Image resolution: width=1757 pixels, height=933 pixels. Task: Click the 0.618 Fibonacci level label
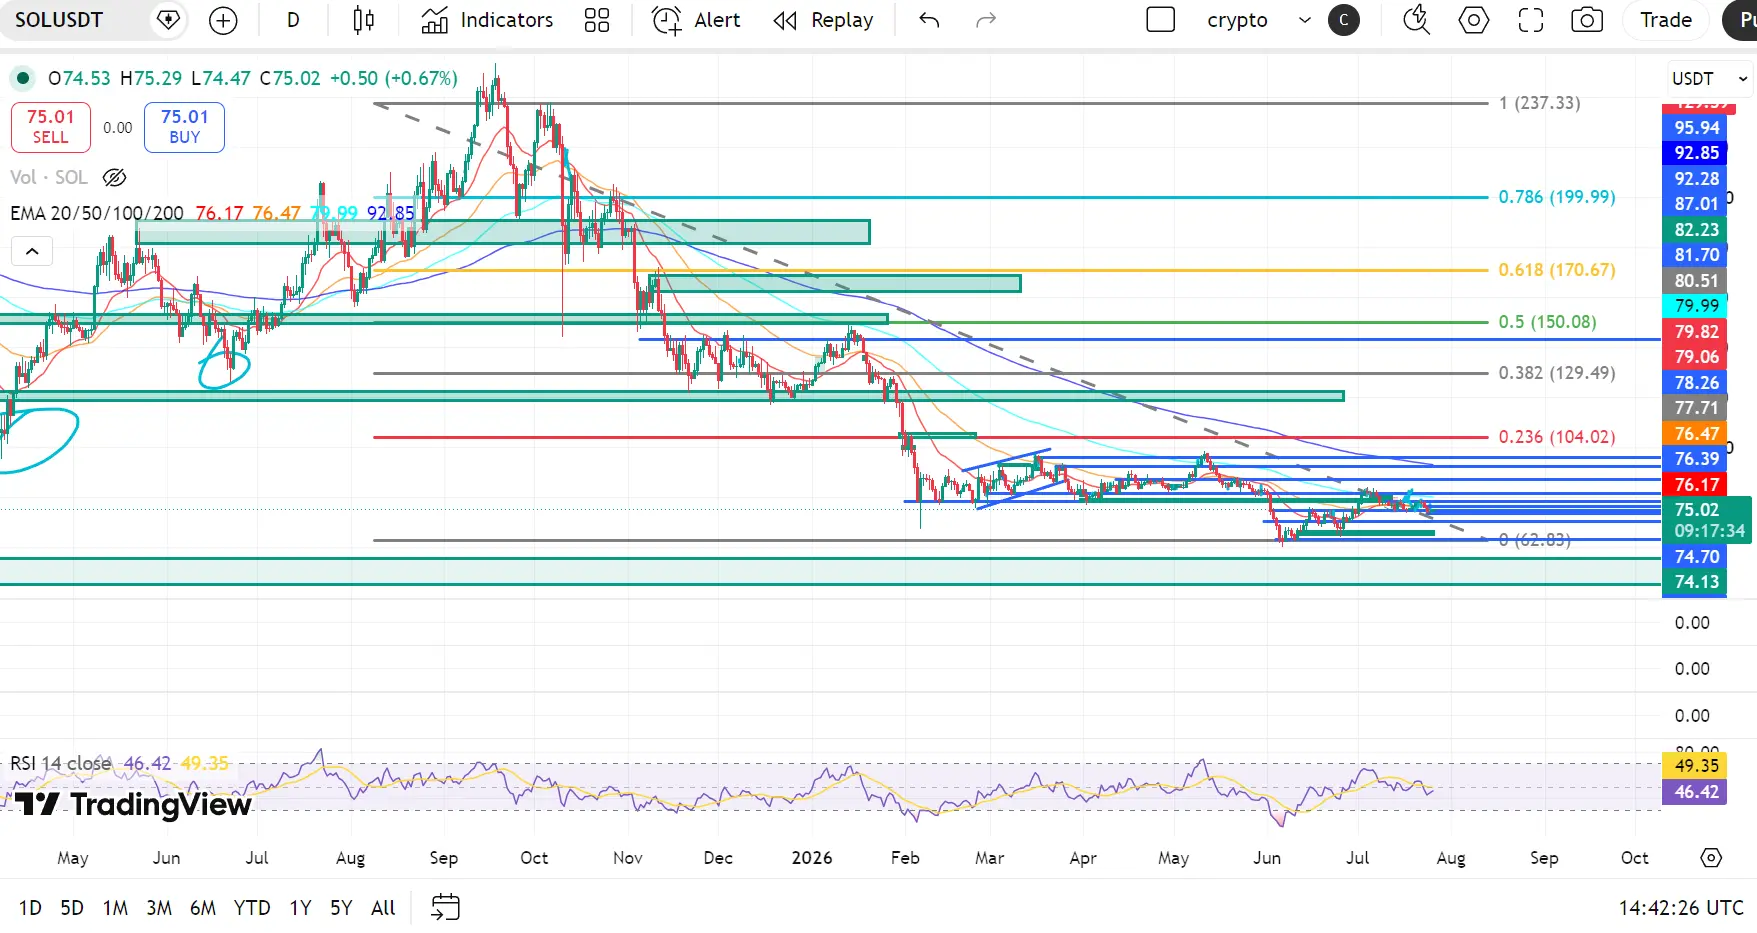[1556, 270]
